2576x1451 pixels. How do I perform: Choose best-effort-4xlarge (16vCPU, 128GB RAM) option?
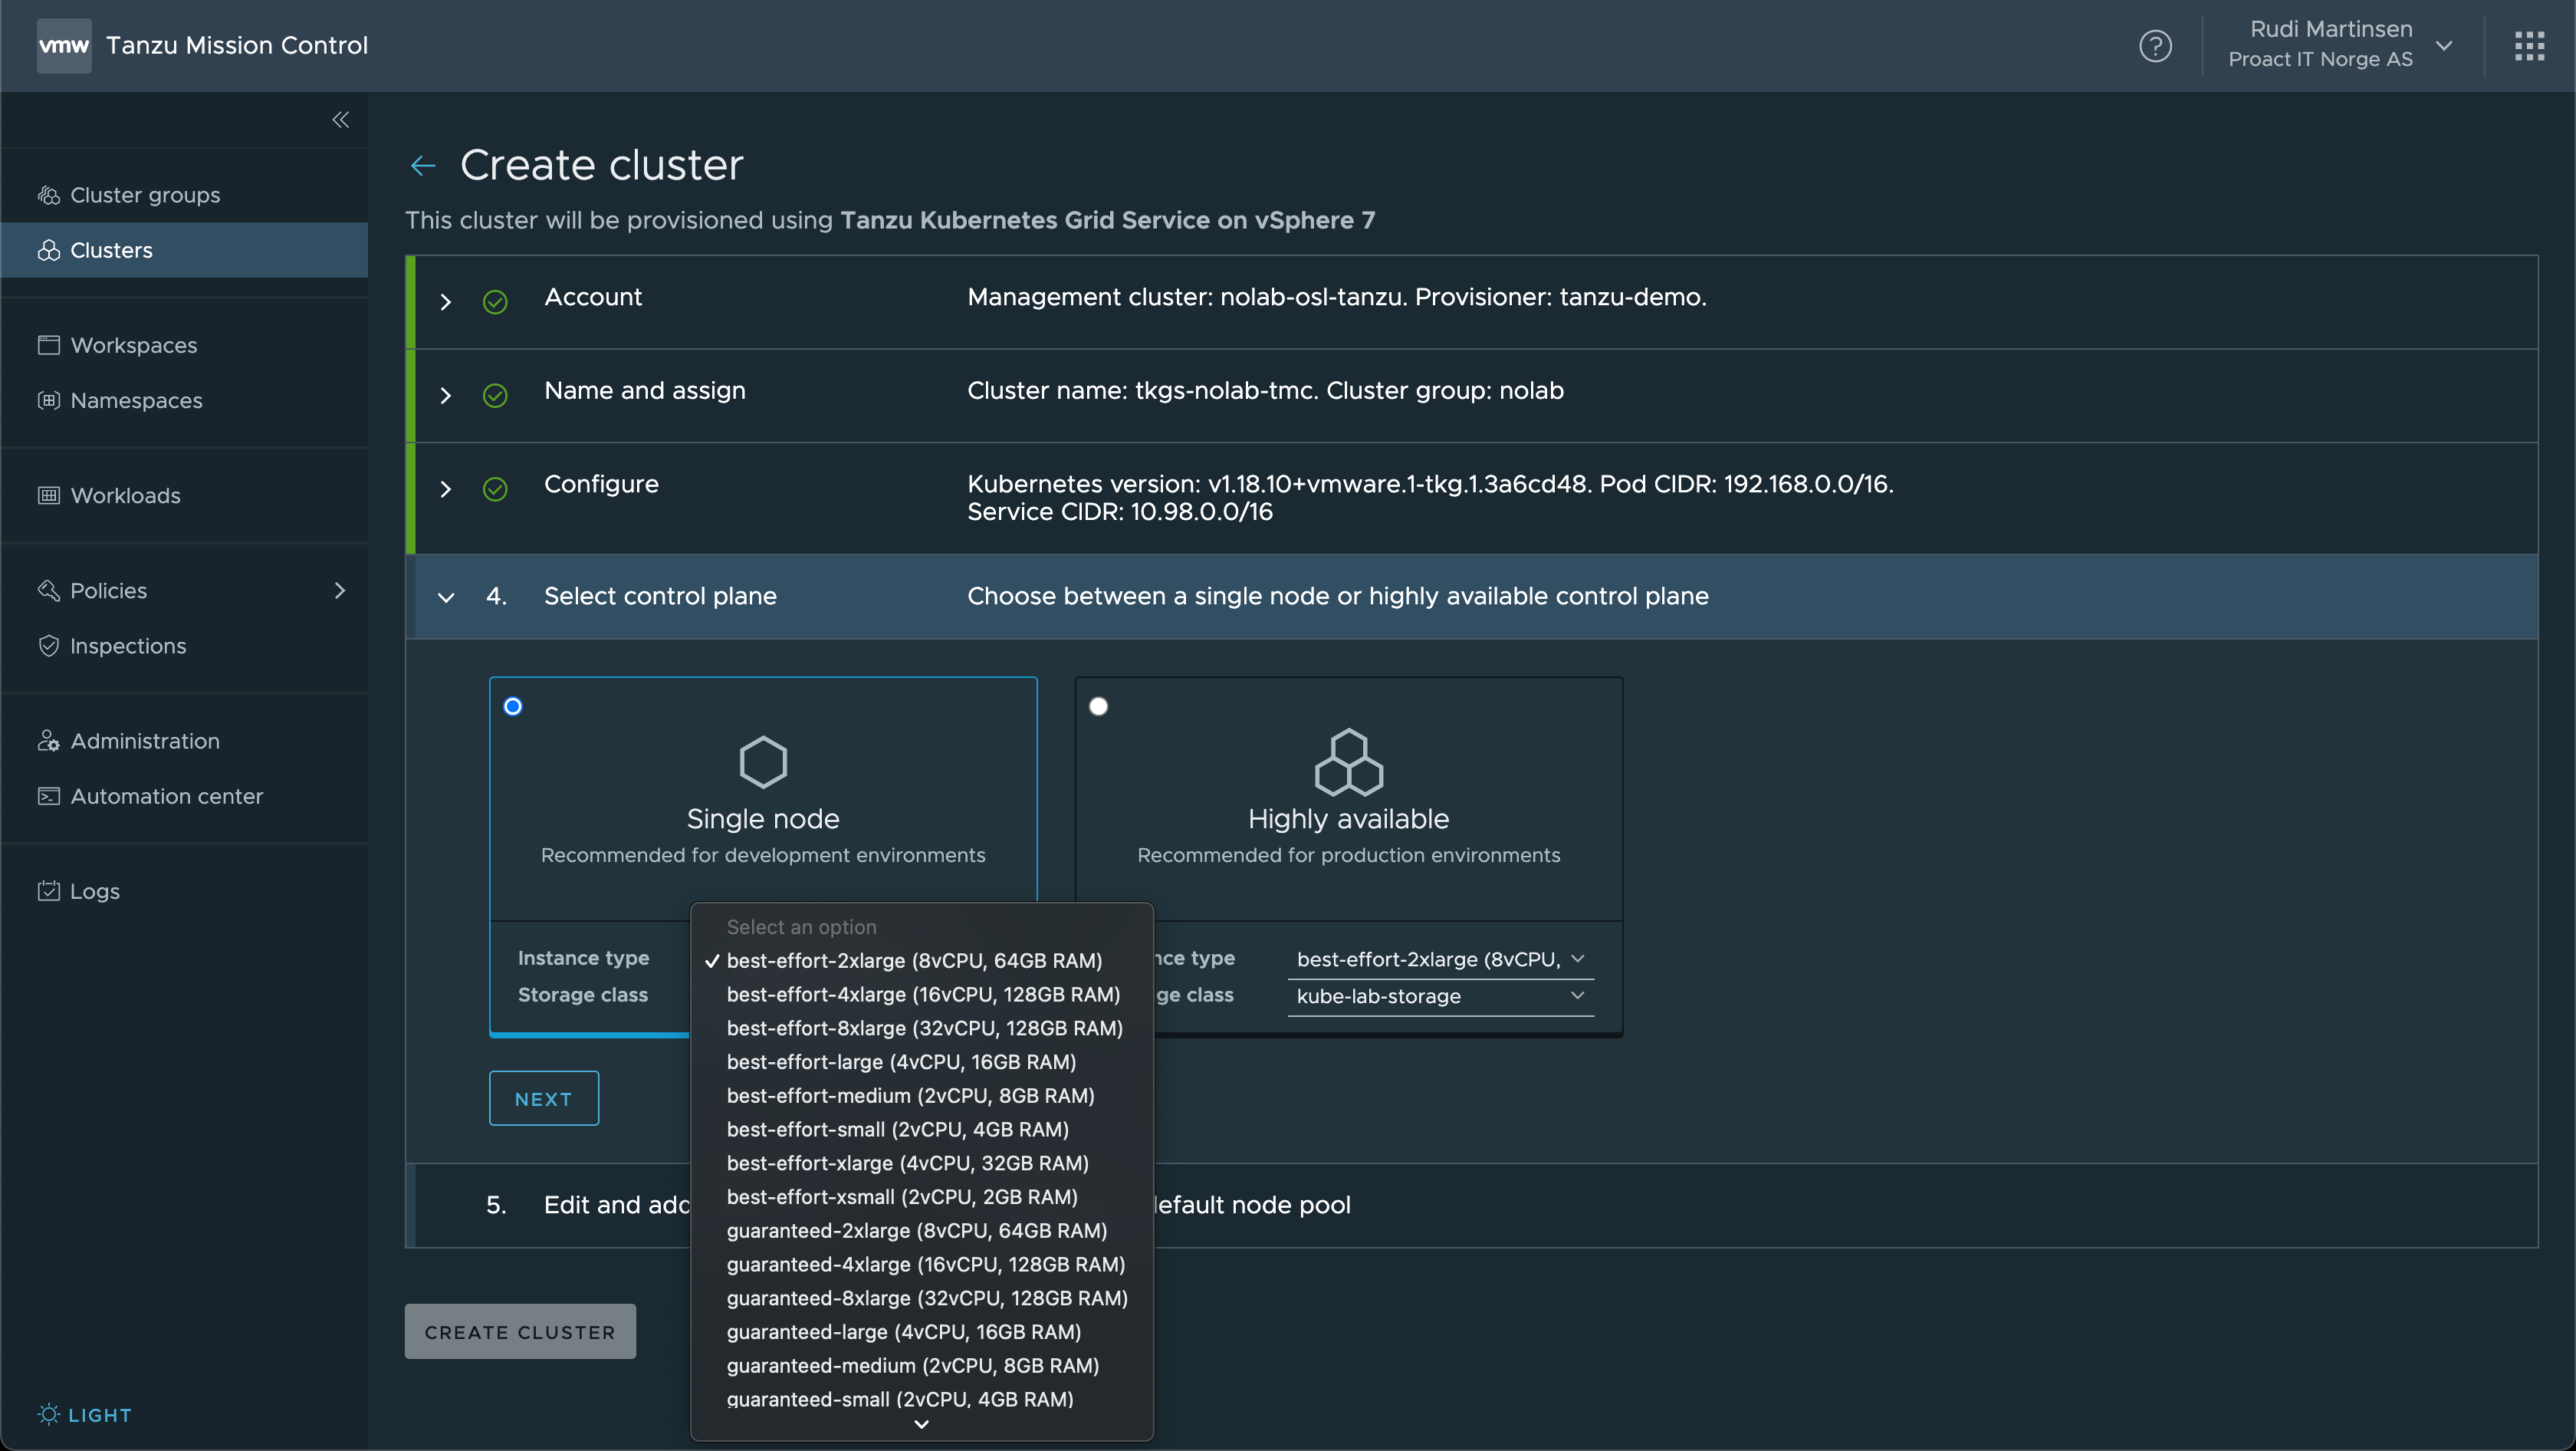[x=923, y=995]
